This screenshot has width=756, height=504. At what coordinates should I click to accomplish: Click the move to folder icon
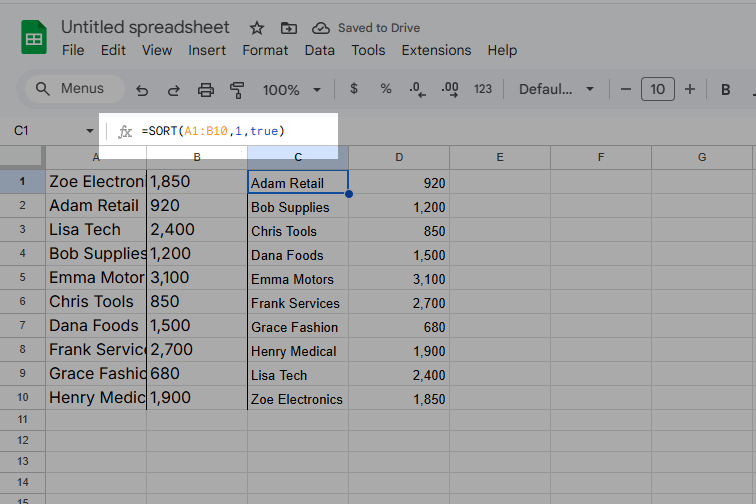(x=288, y=28)
